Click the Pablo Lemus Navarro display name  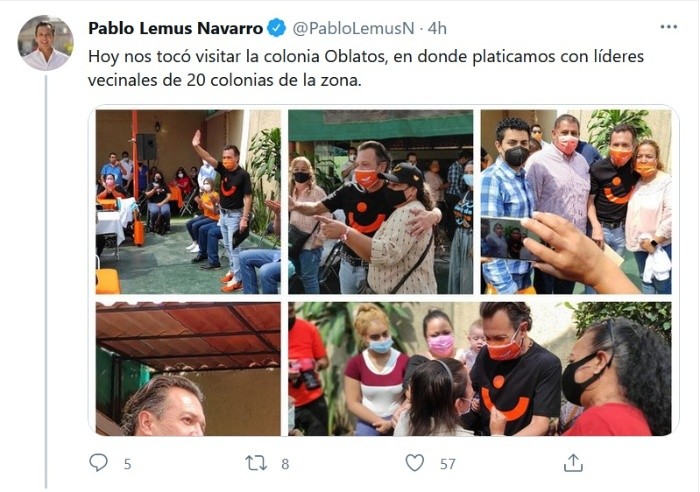pos(175,28)
